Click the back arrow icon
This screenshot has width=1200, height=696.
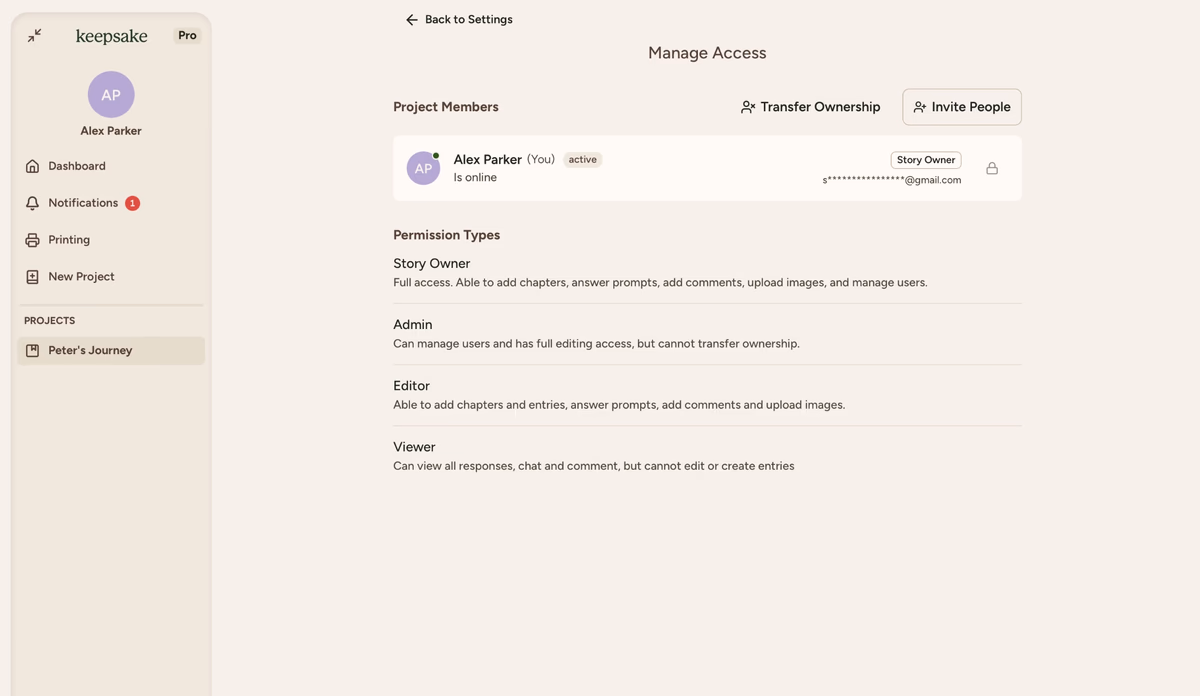pyautogui.click(x=411, y=20)
